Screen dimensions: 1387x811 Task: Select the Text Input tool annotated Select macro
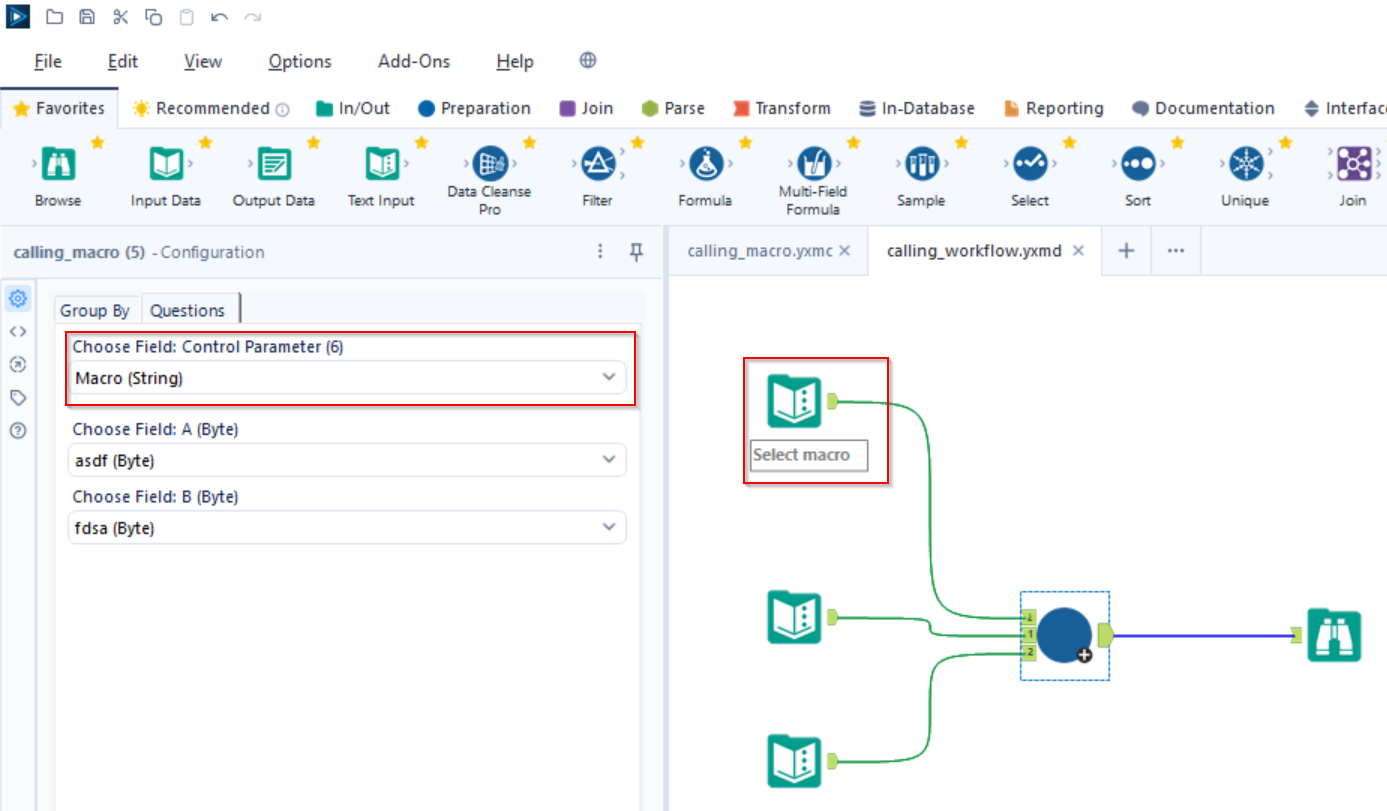pos(794,401)
